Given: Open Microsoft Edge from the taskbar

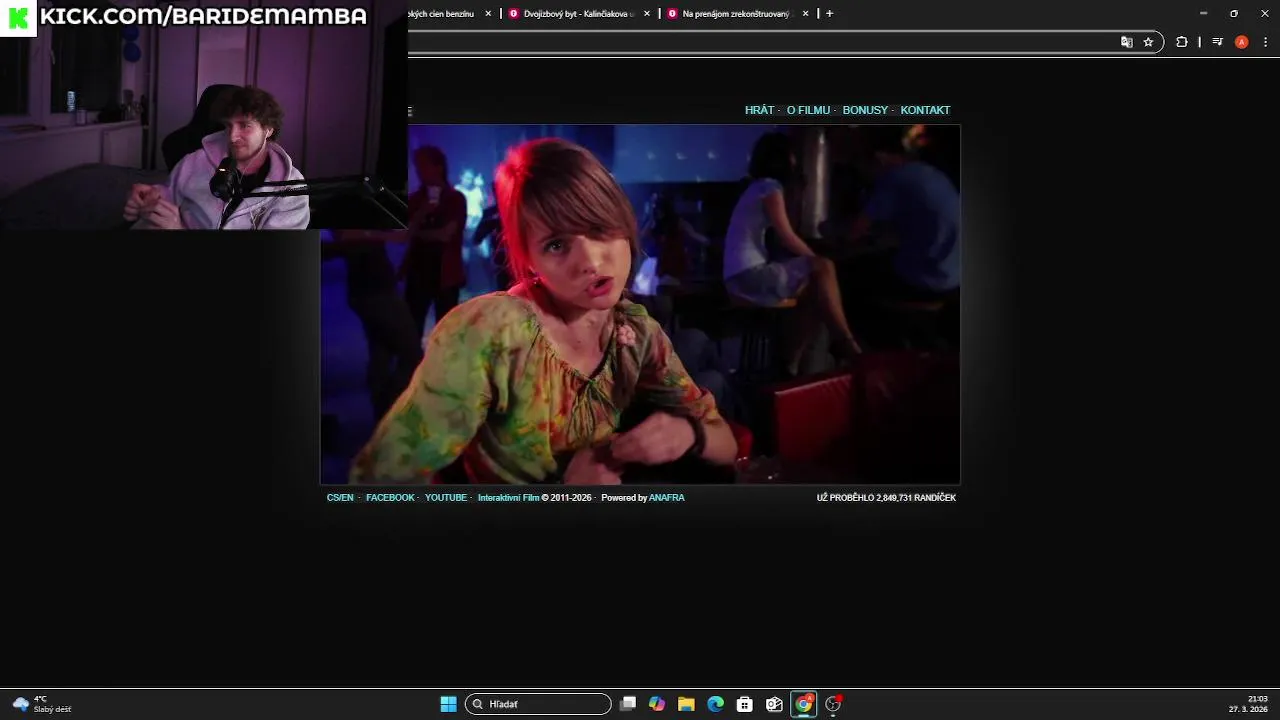Looking at the screenshot, I should [716, 704].
